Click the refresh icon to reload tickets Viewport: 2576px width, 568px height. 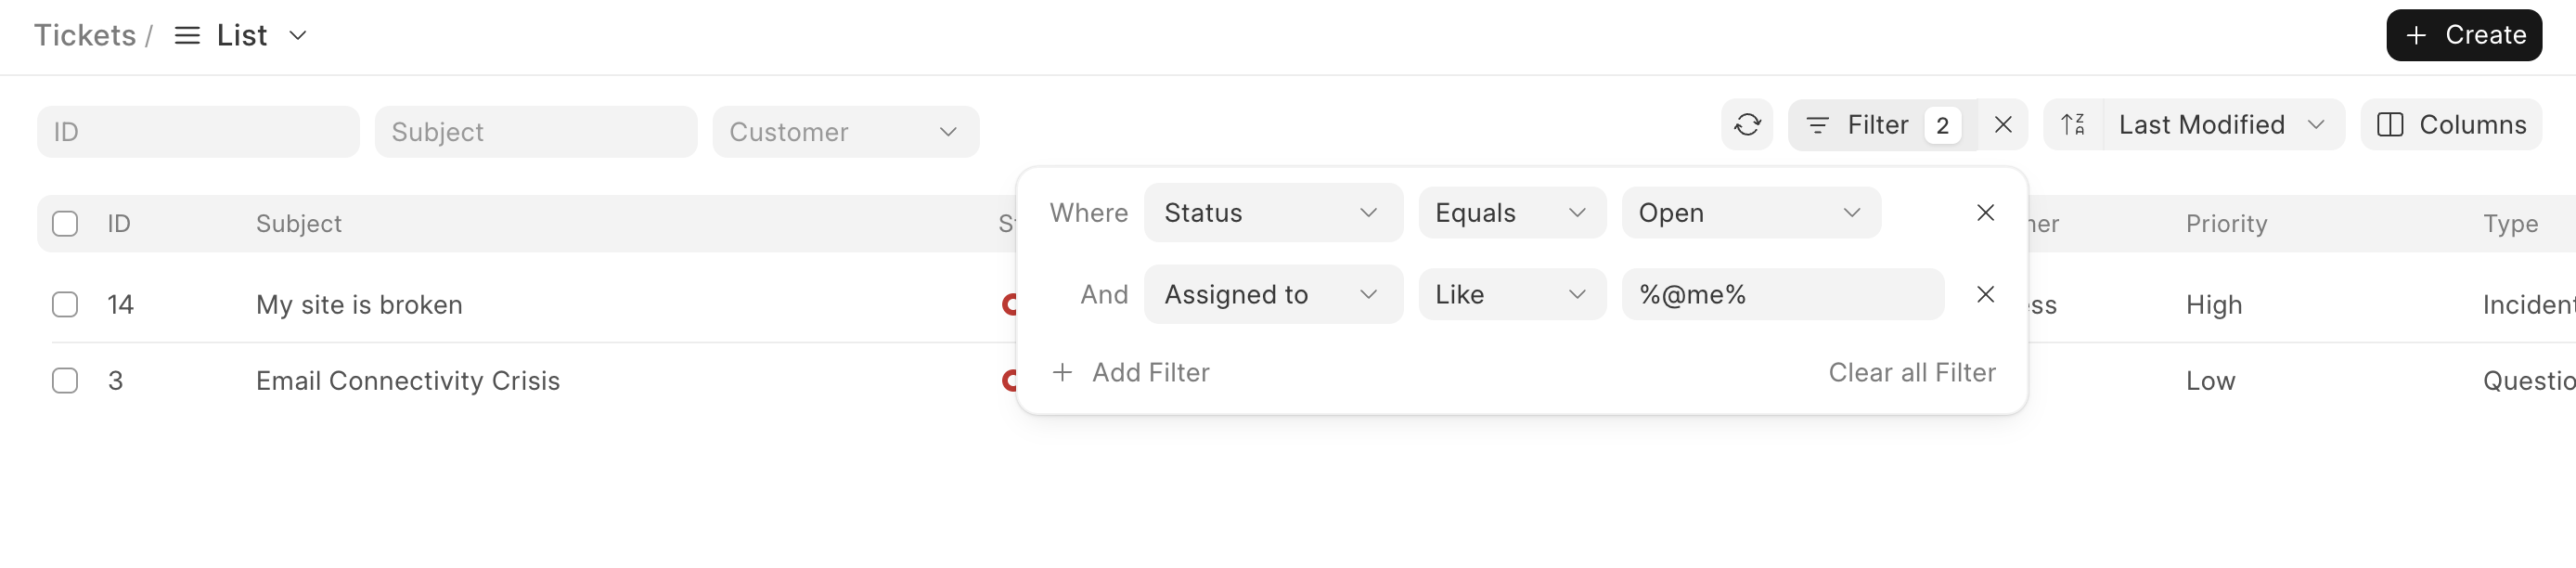[x=1747, y=125]
